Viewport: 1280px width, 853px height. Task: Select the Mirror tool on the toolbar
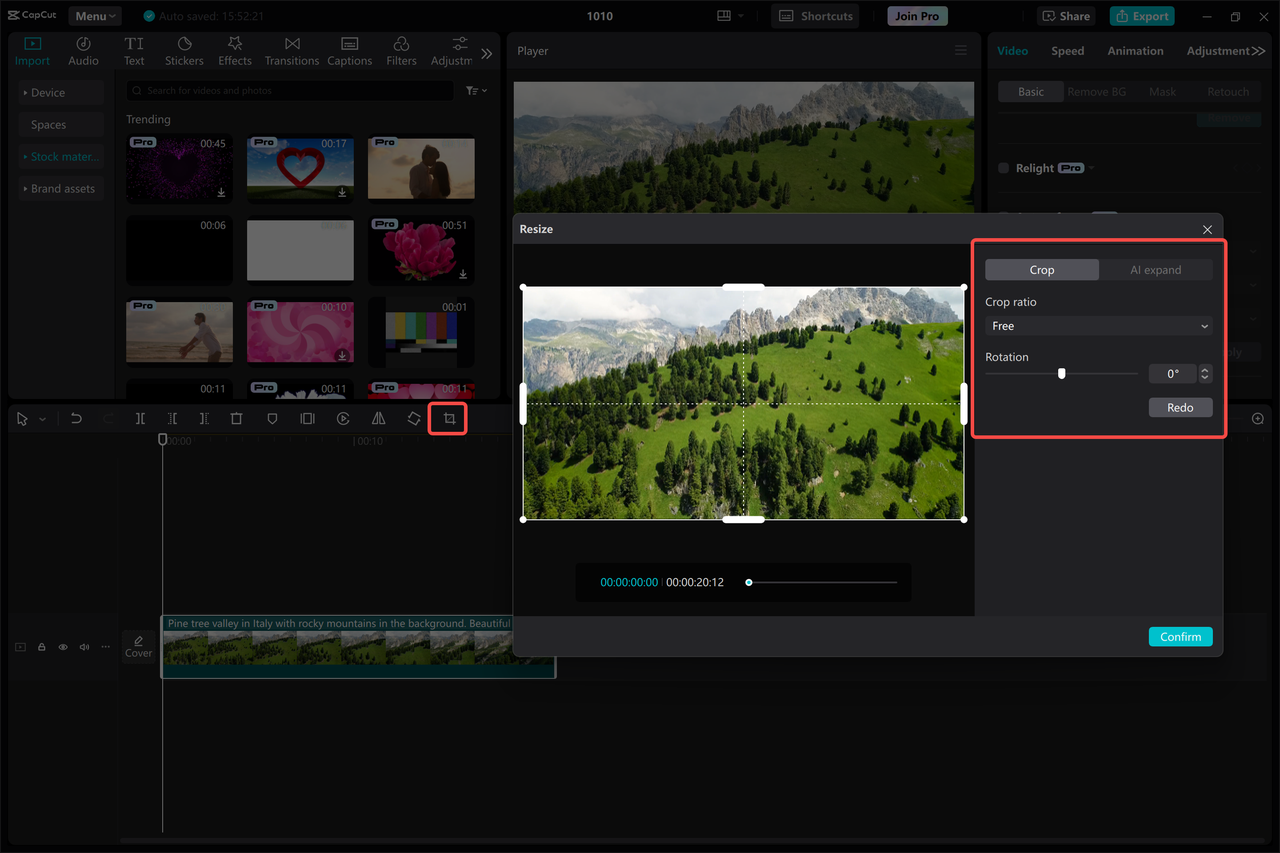378,418
